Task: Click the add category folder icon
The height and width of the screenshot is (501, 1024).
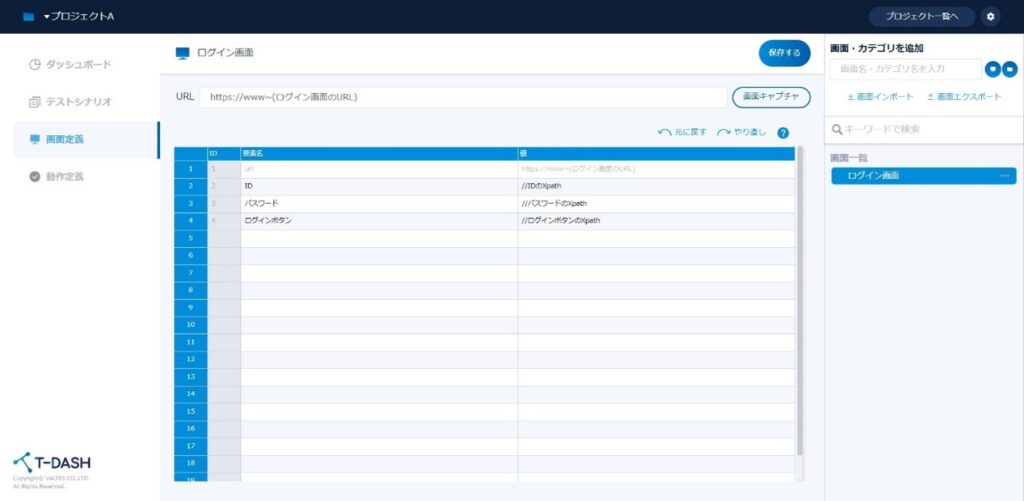Action: [1009, 69]
